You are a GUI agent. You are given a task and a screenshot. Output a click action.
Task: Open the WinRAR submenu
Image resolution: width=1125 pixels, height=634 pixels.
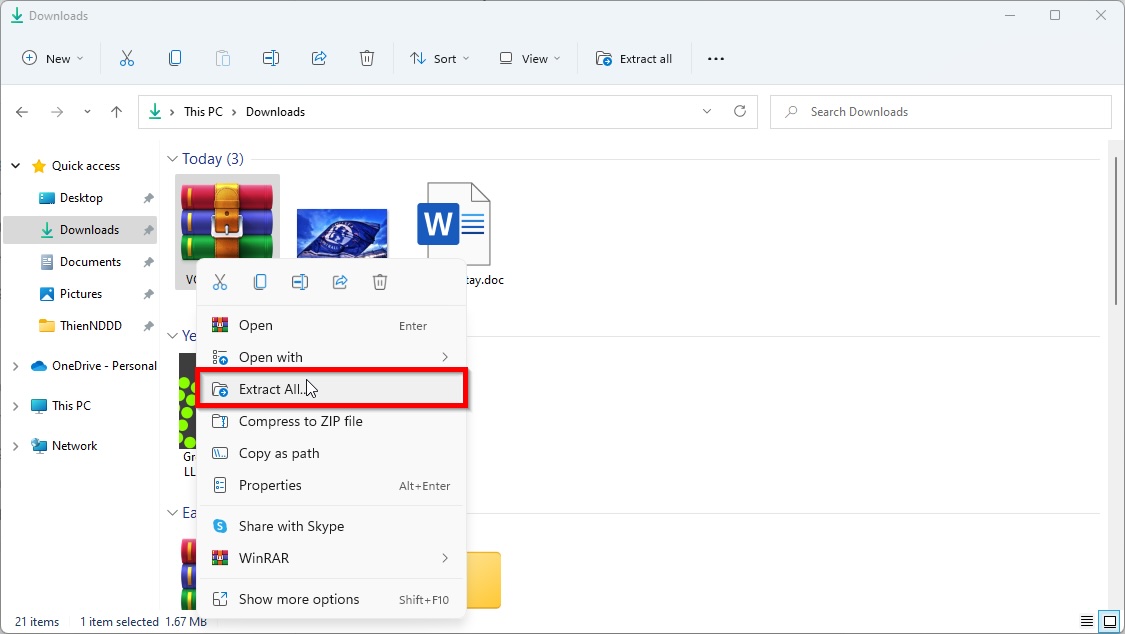331,558
